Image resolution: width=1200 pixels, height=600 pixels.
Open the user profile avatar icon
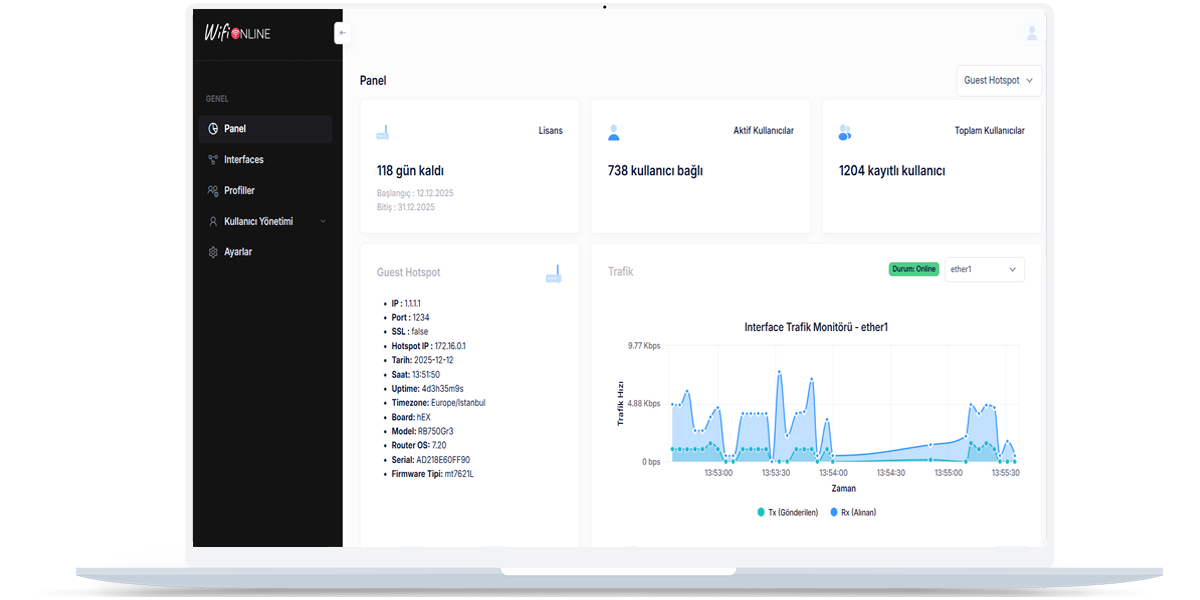point(1031,33)
